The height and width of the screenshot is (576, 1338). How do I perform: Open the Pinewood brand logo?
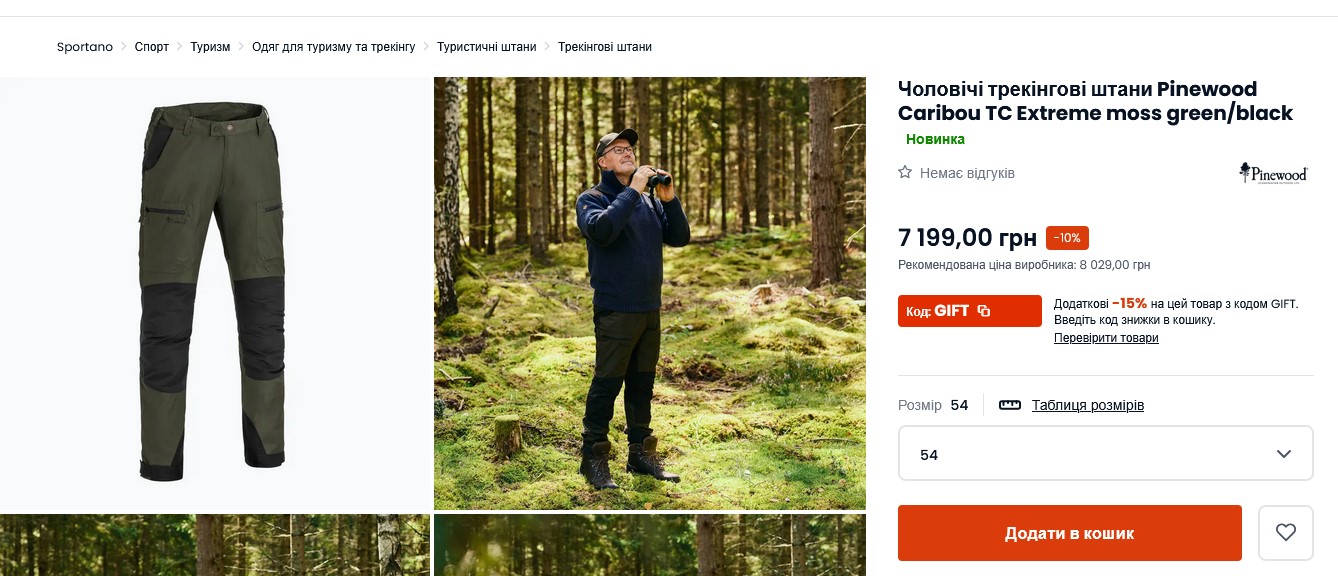[x=1273, y=173]
